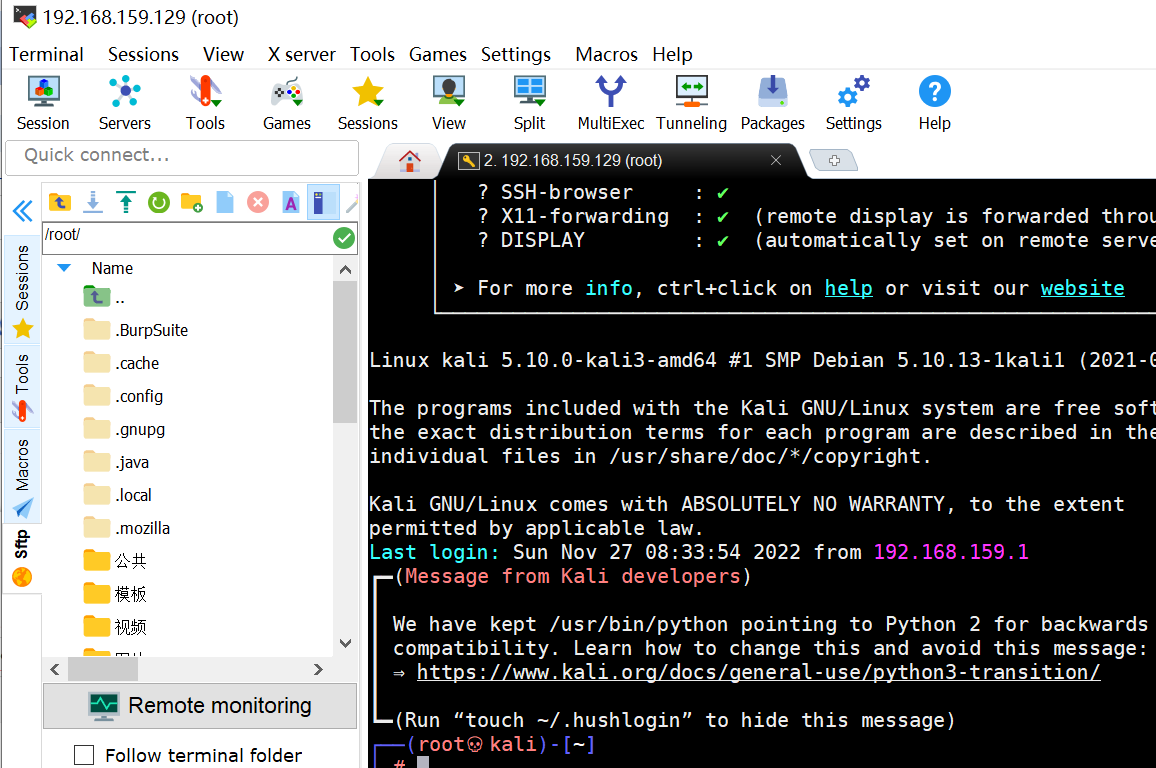Select the Tools vertical side tab
The width and height of the screenshot is (1156, 768).
tap(23, 387)
